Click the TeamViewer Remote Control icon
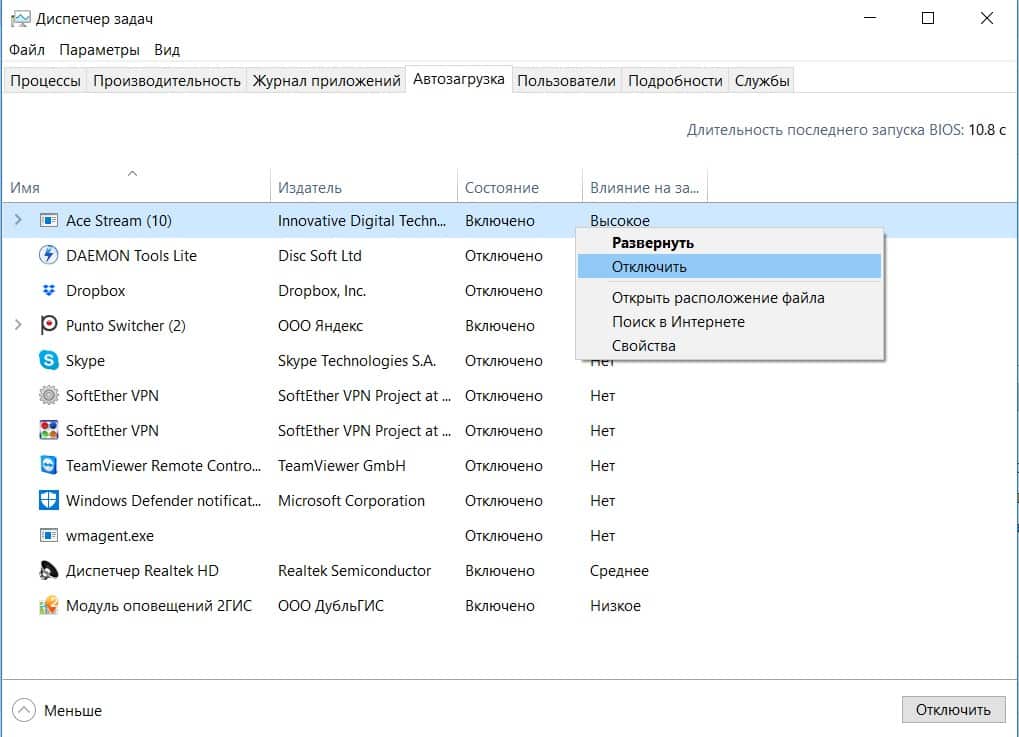Screen dimensions: 1019x737 coord(48,466)
